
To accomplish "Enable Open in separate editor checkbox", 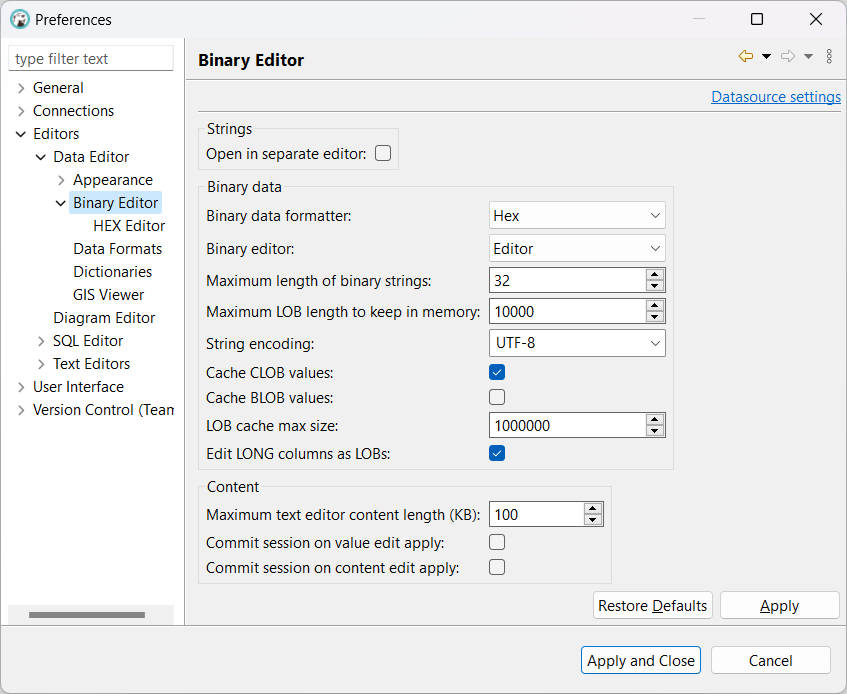I will point(382,154).
